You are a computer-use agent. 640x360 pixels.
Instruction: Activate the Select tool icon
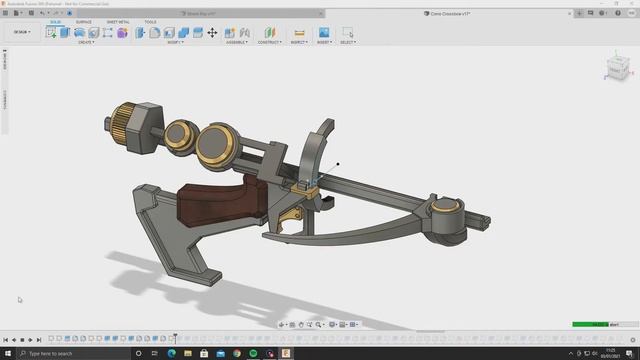348,33
